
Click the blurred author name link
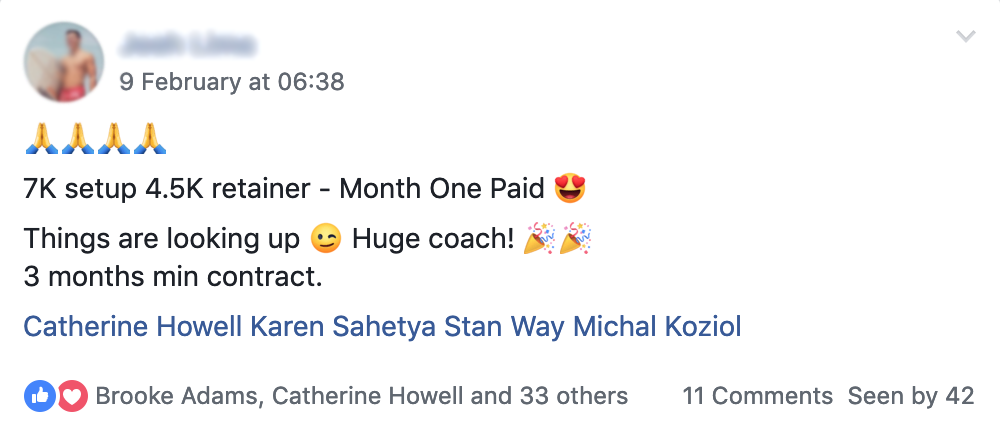187,44
